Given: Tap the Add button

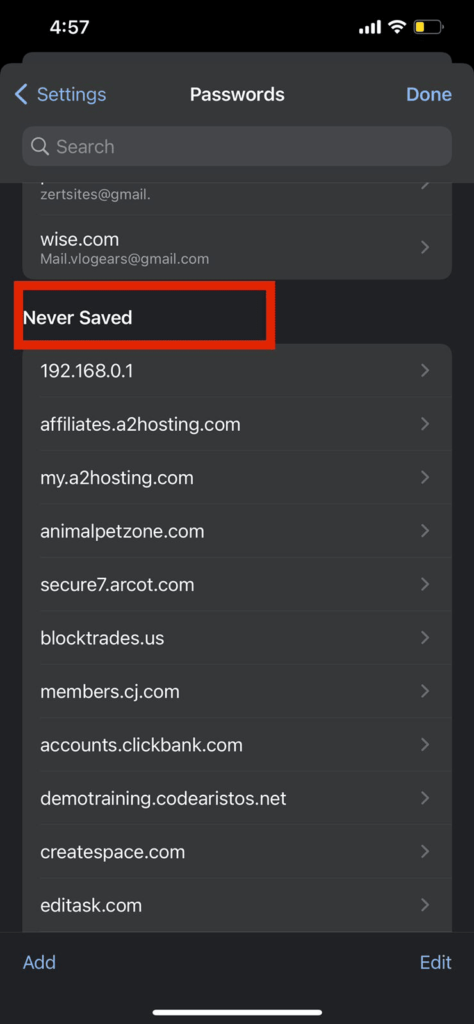Looking at the screenshot, I should click(39, 962).
